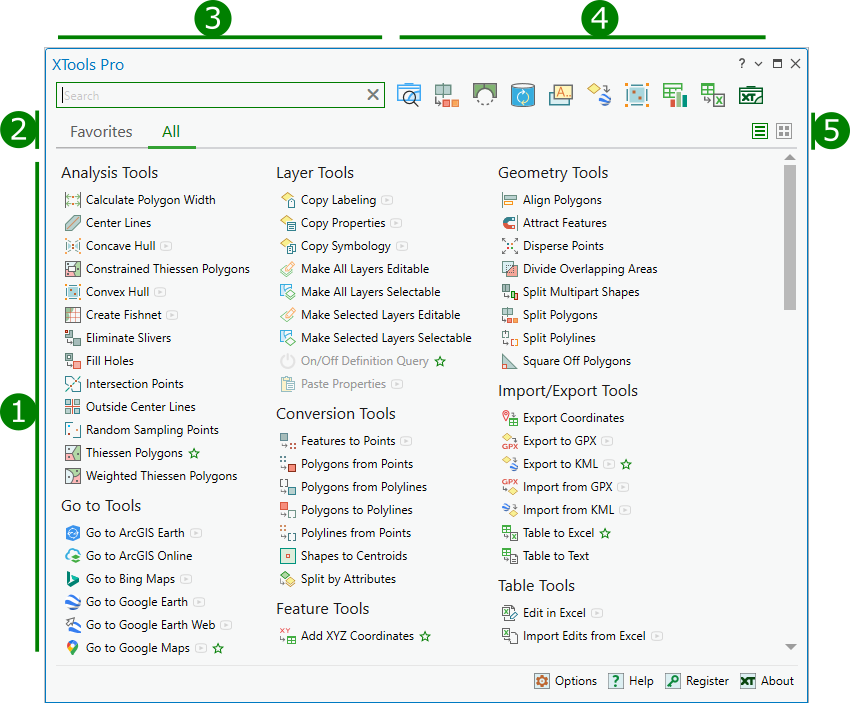850x703 pixels.
Task: Click the Edit in Excel tool icon
Action: (510, 613)
